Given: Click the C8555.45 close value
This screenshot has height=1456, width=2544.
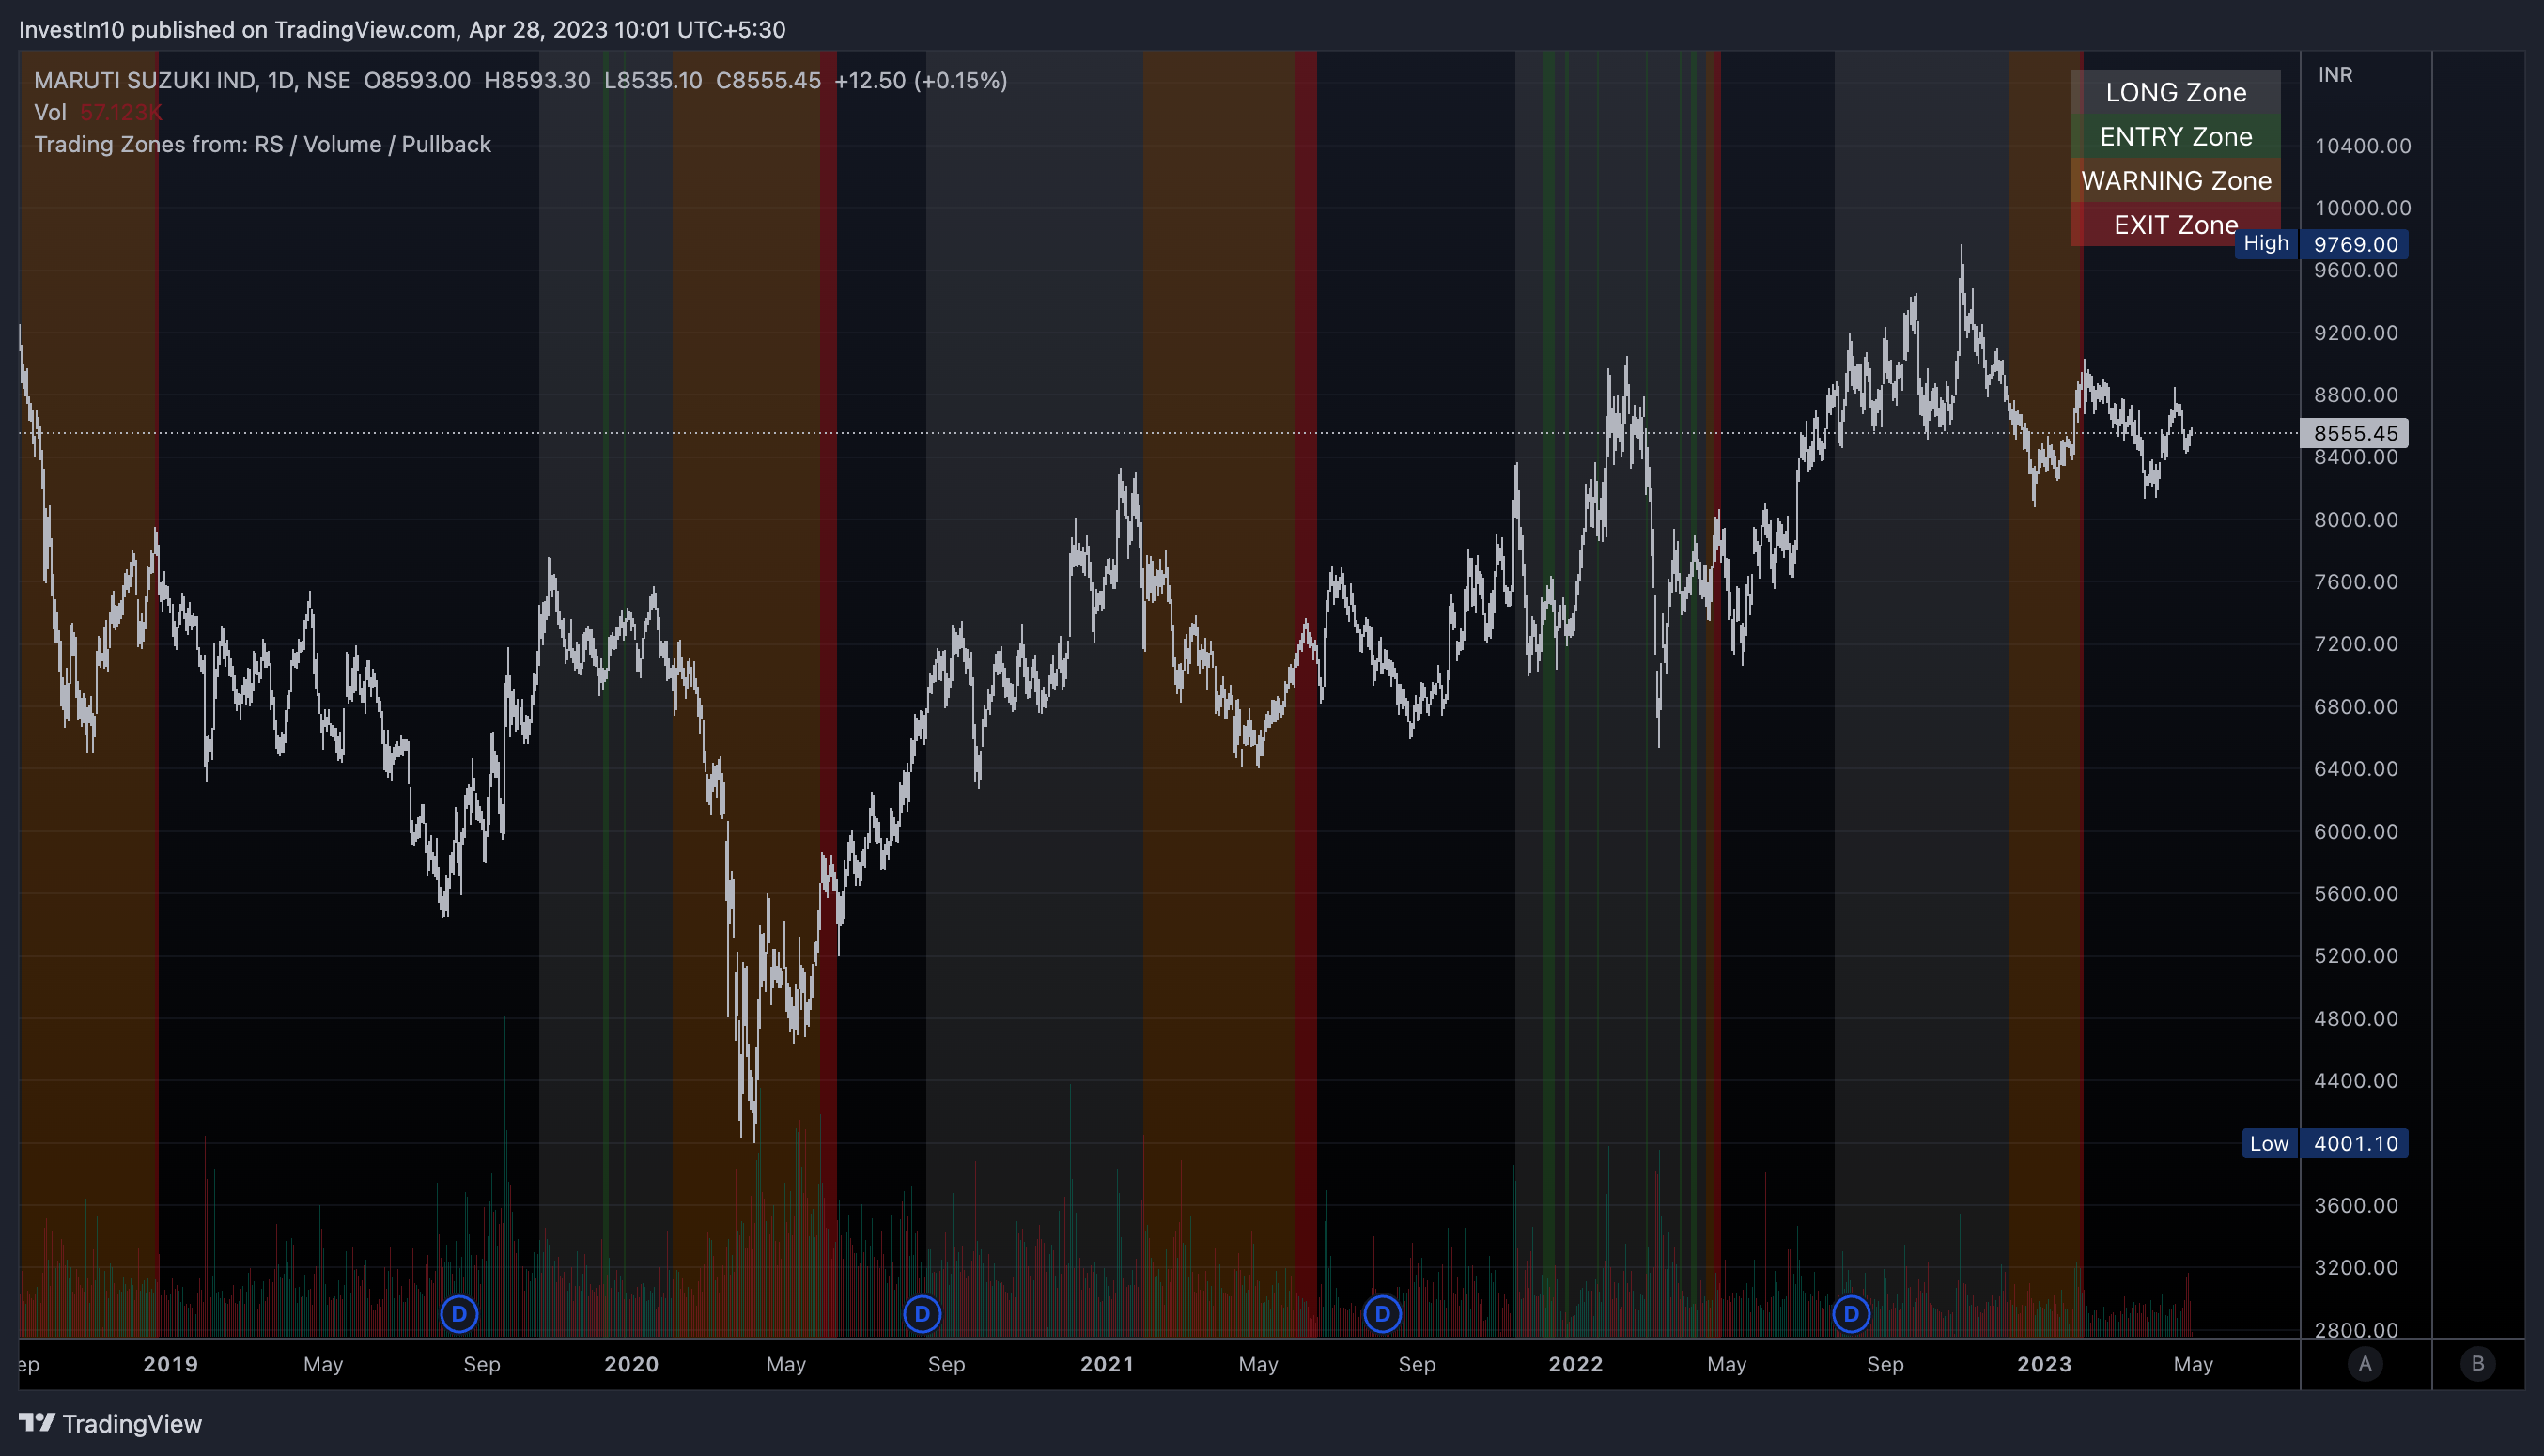Looking at the screenshot, I should click(768, 80).
